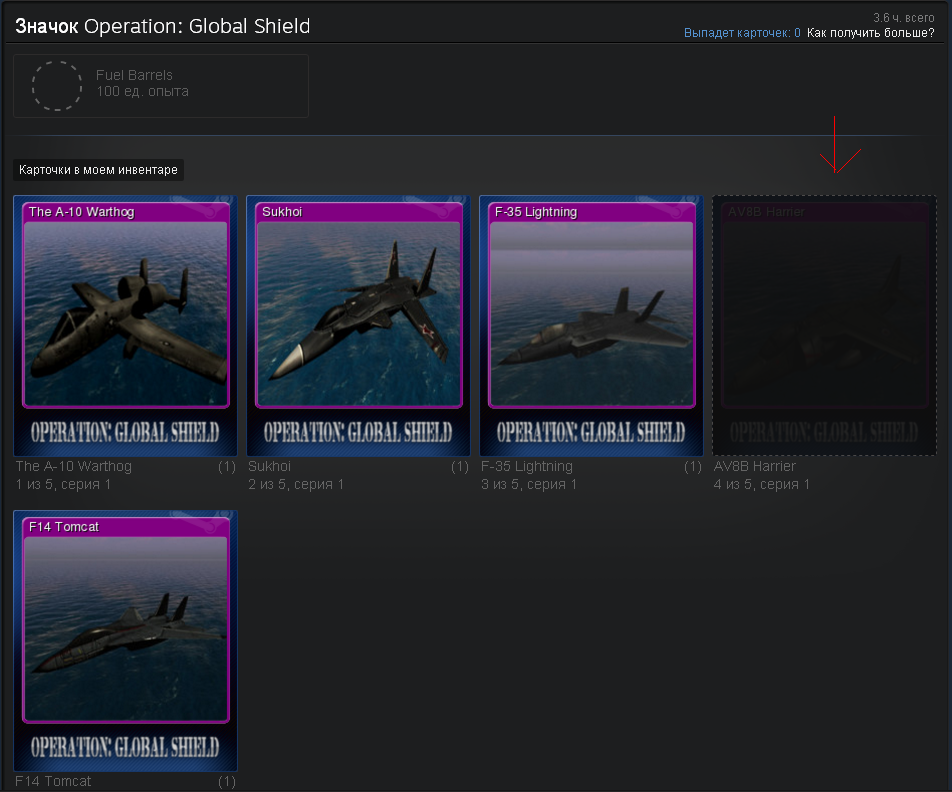Open the F-35 Lightning trading card
Image resolution: width=952 pixels, height=792 pixels.
(x=591, y=326)
